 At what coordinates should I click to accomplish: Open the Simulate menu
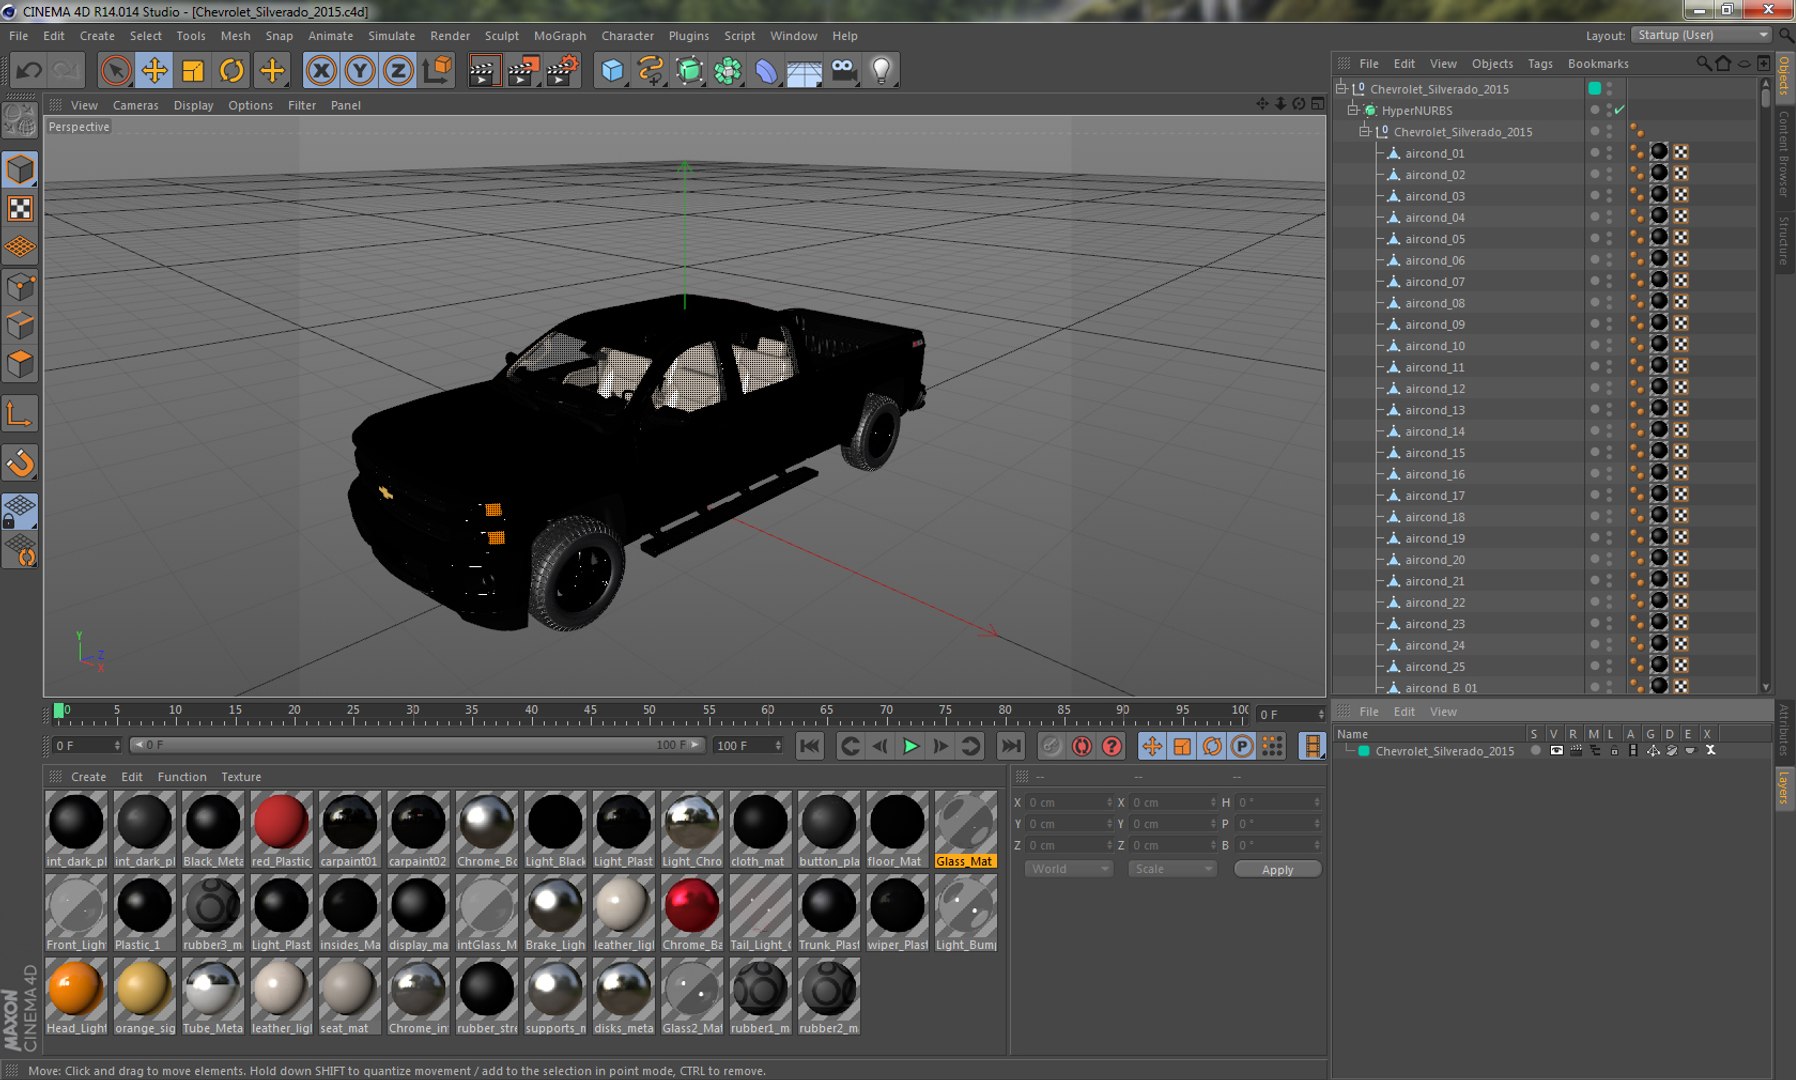391,35
